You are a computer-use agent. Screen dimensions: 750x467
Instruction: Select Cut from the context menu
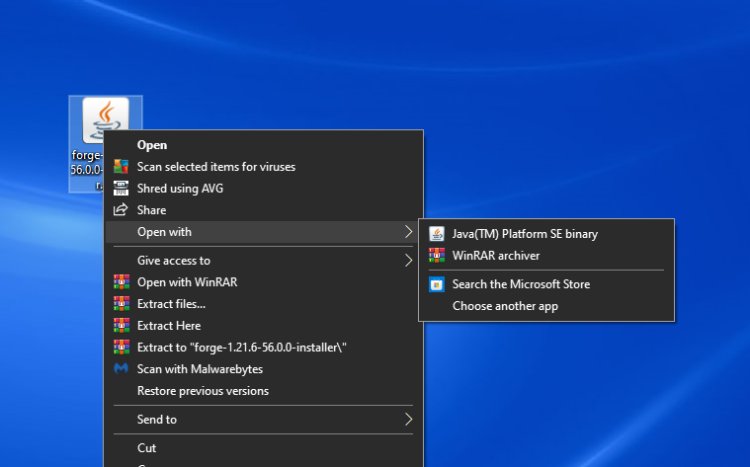(263, 448)
